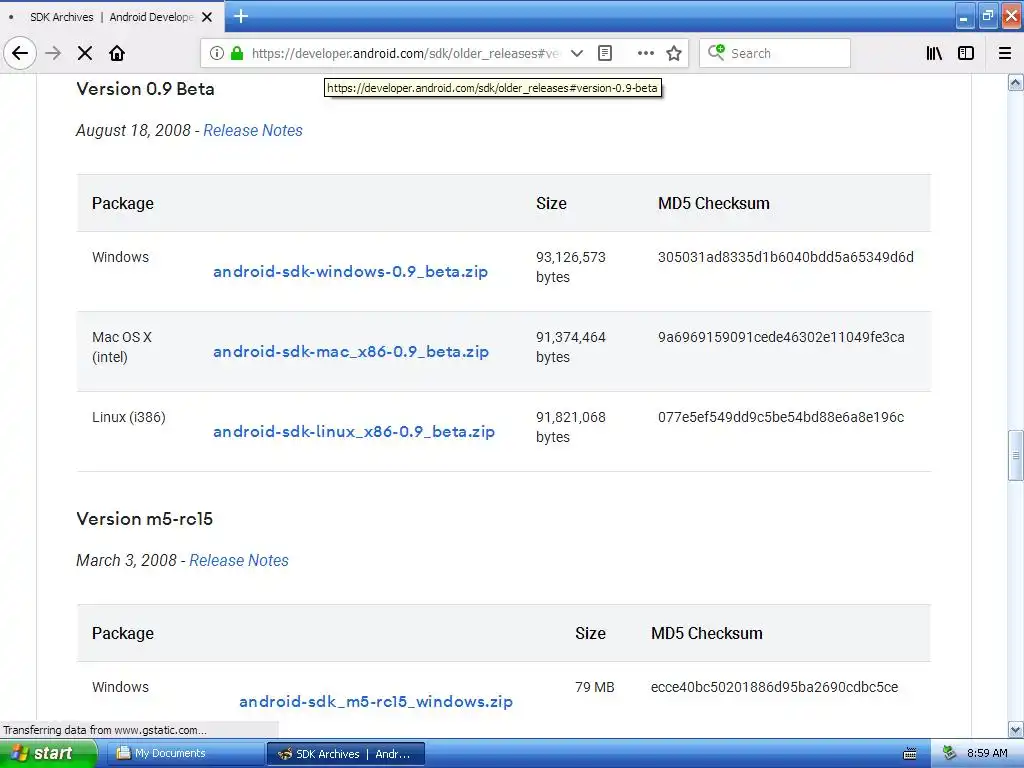
Task: Select the Mac OS X checksum 9a6969159…
Action: (x=781, y=337)
